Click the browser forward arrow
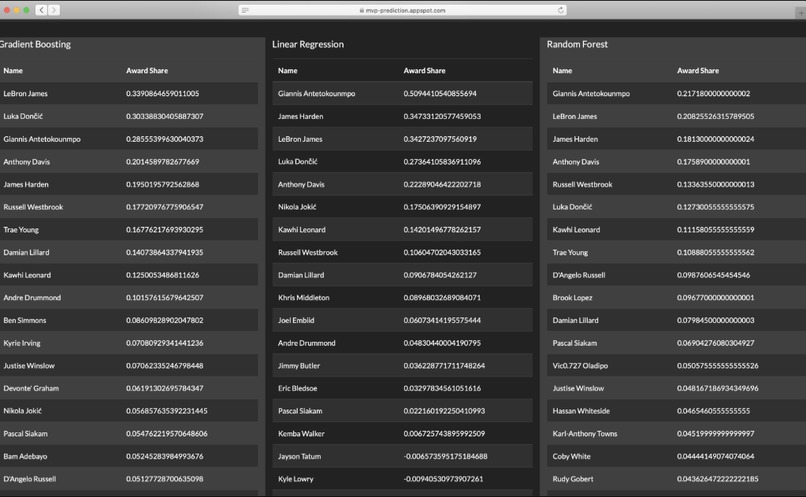This screenshot has width=806, height=497. (x=54, y=10)
